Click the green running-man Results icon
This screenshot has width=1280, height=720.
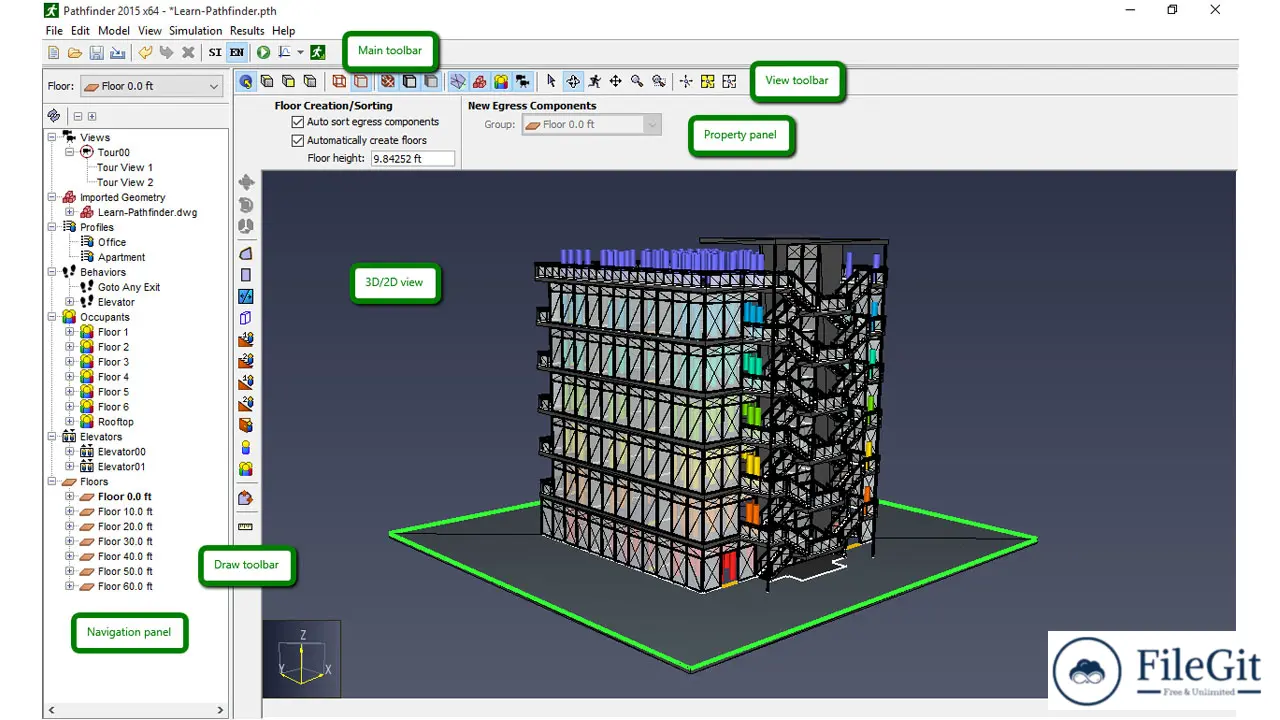(x=318, y=52)
